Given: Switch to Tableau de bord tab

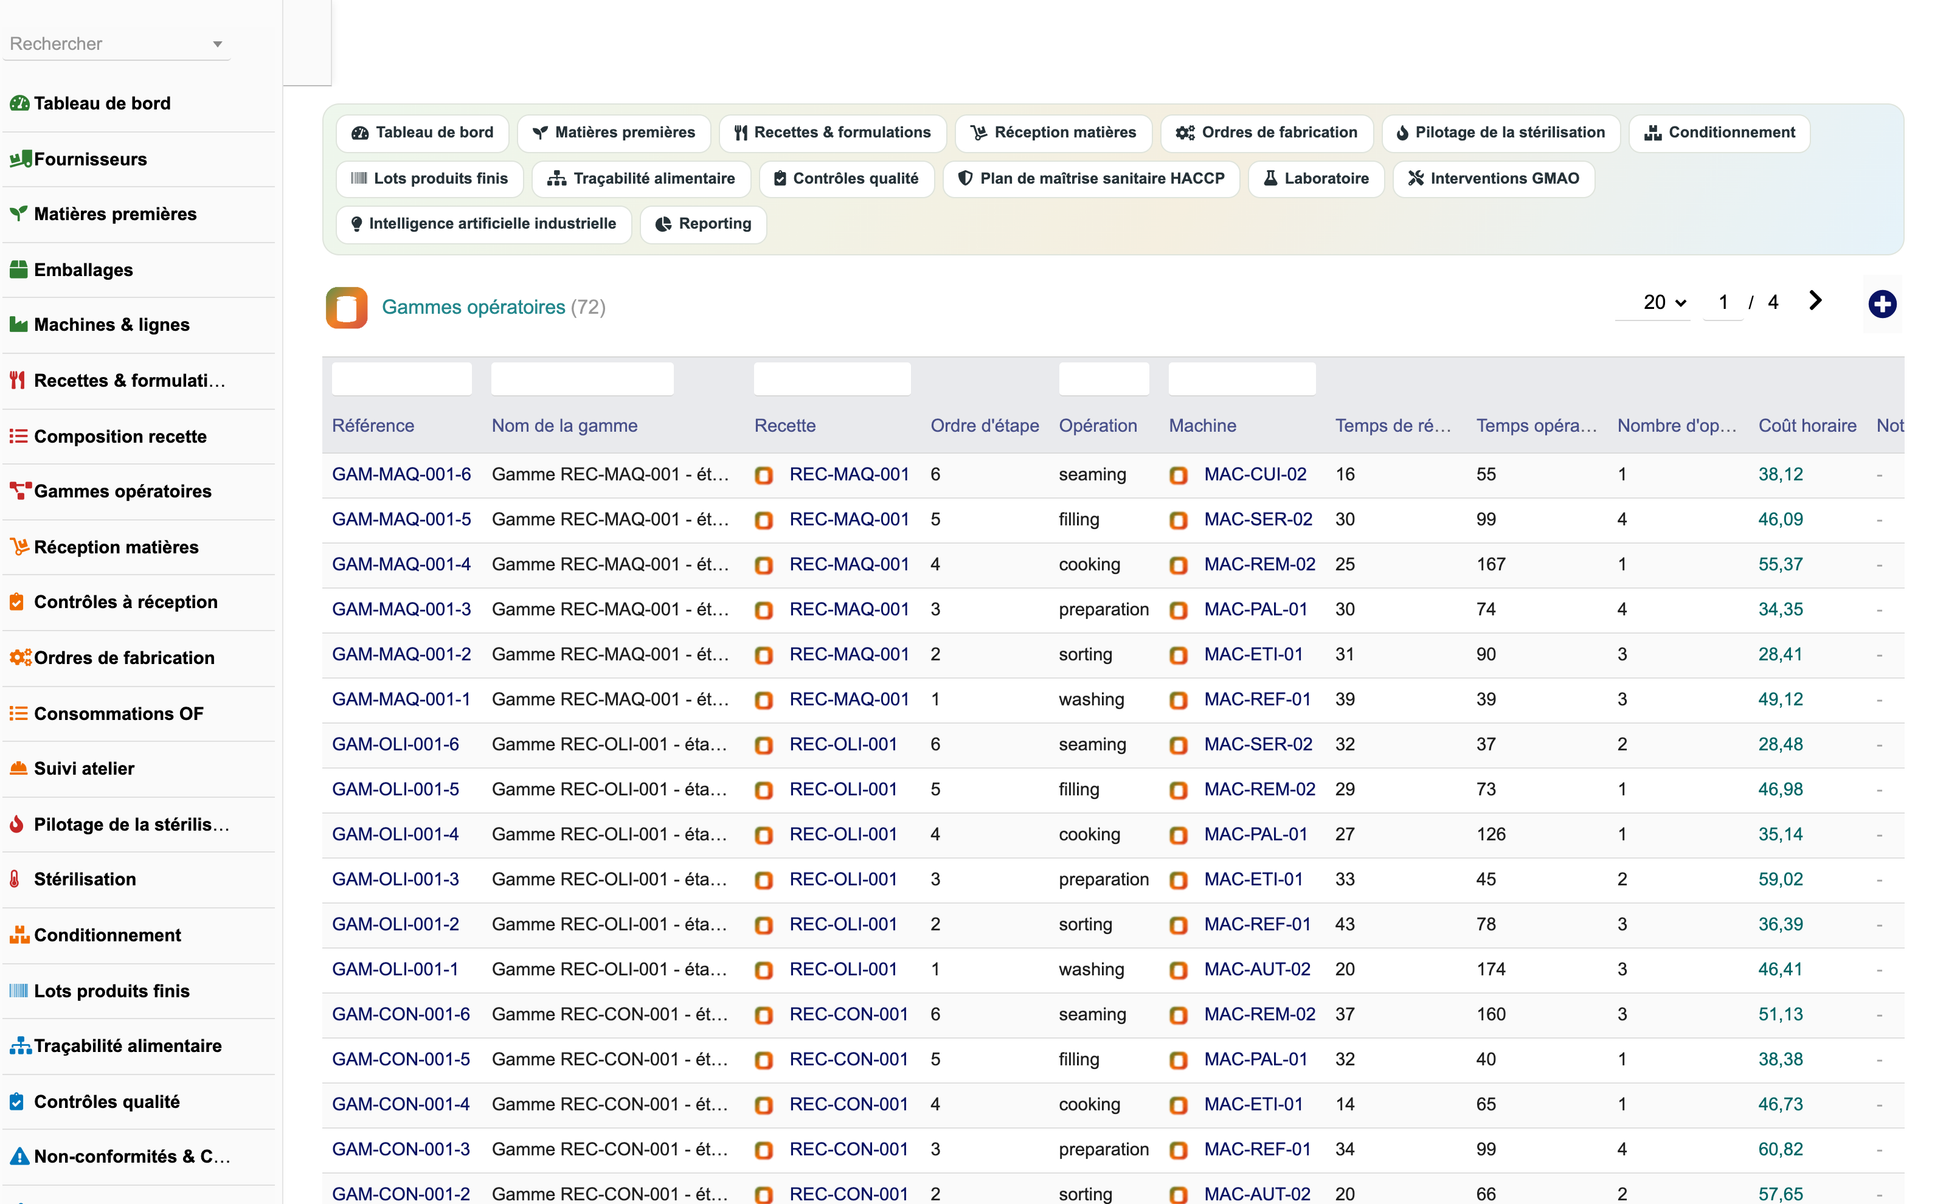Looking at the screenshot, I should point(422,133).
